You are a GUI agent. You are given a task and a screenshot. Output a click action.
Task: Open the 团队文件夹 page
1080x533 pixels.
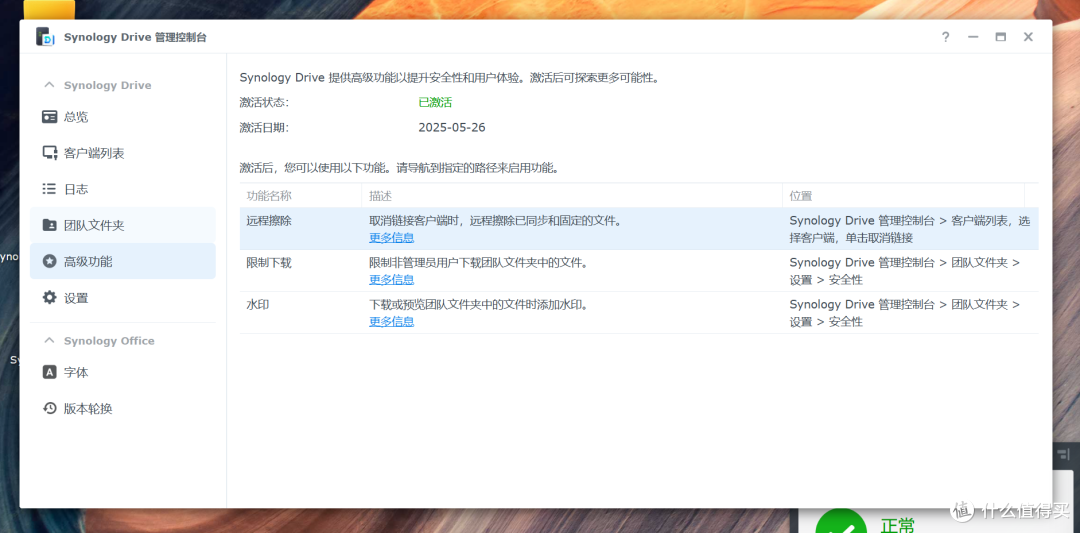123,225
